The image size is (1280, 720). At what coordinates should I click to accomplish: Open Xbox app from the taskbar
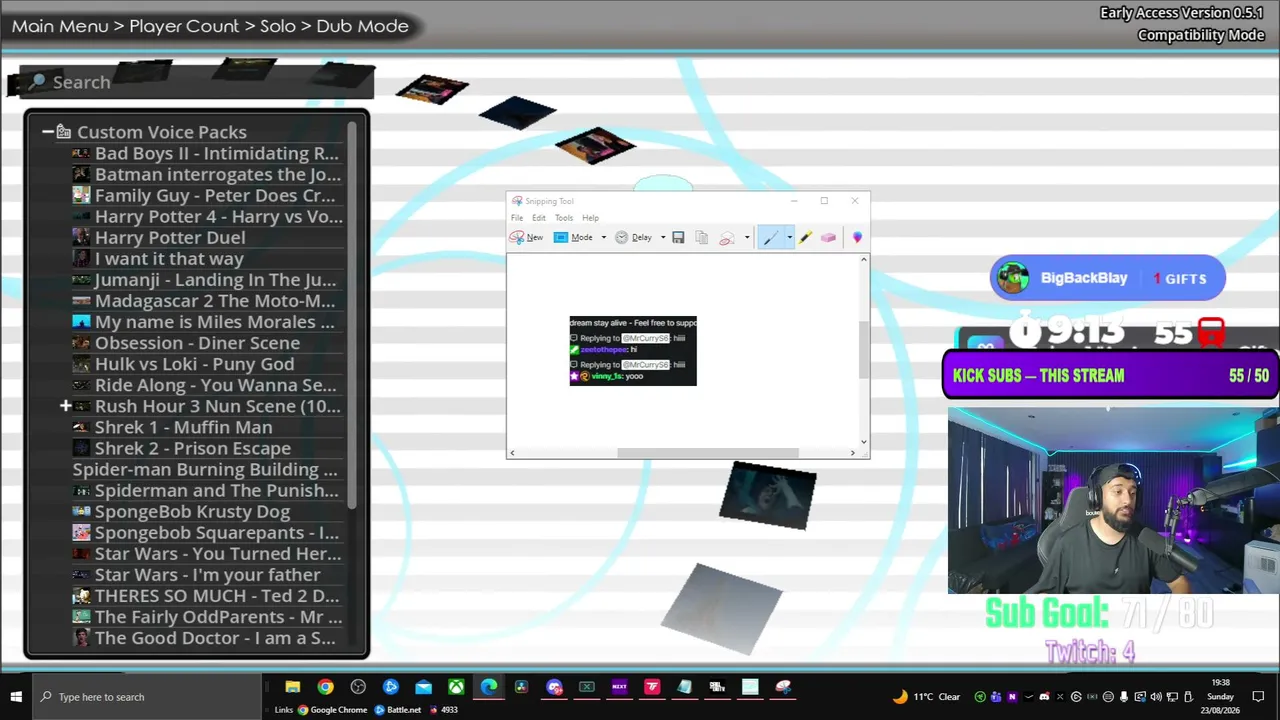[456, 687]
